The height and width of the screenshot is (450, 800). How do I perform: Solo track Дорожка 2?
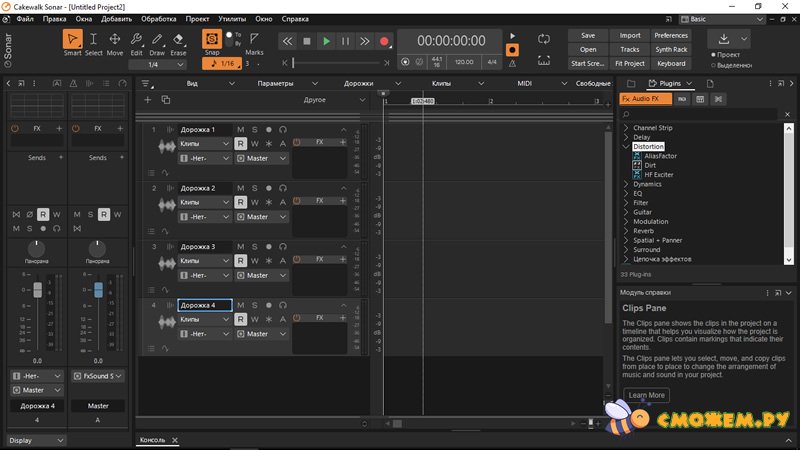tap(255, 188)
